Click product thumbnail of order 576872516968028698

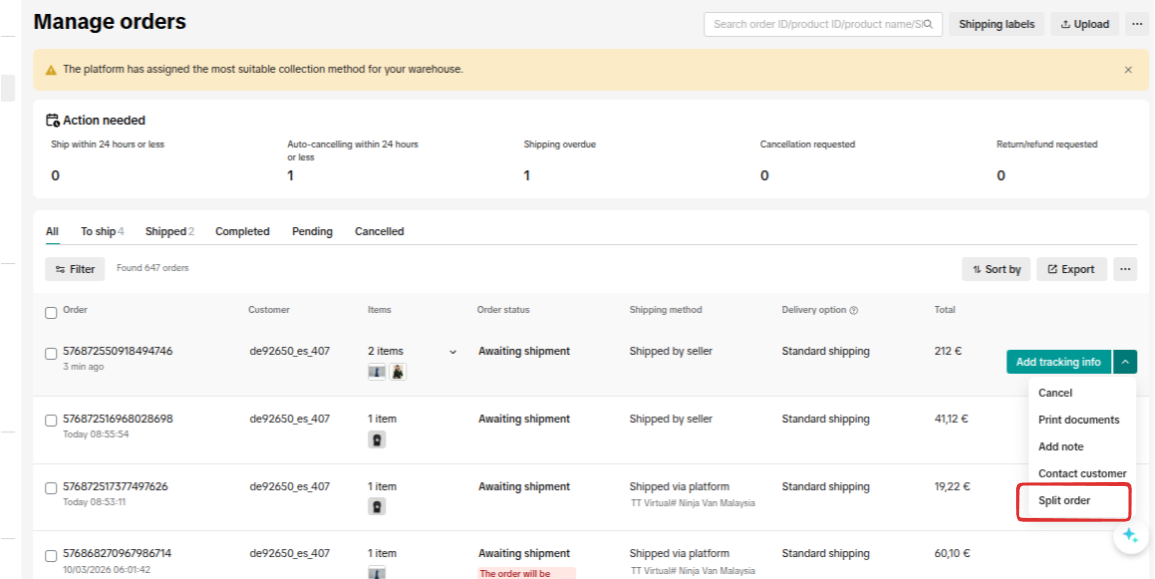coord(377,439)
